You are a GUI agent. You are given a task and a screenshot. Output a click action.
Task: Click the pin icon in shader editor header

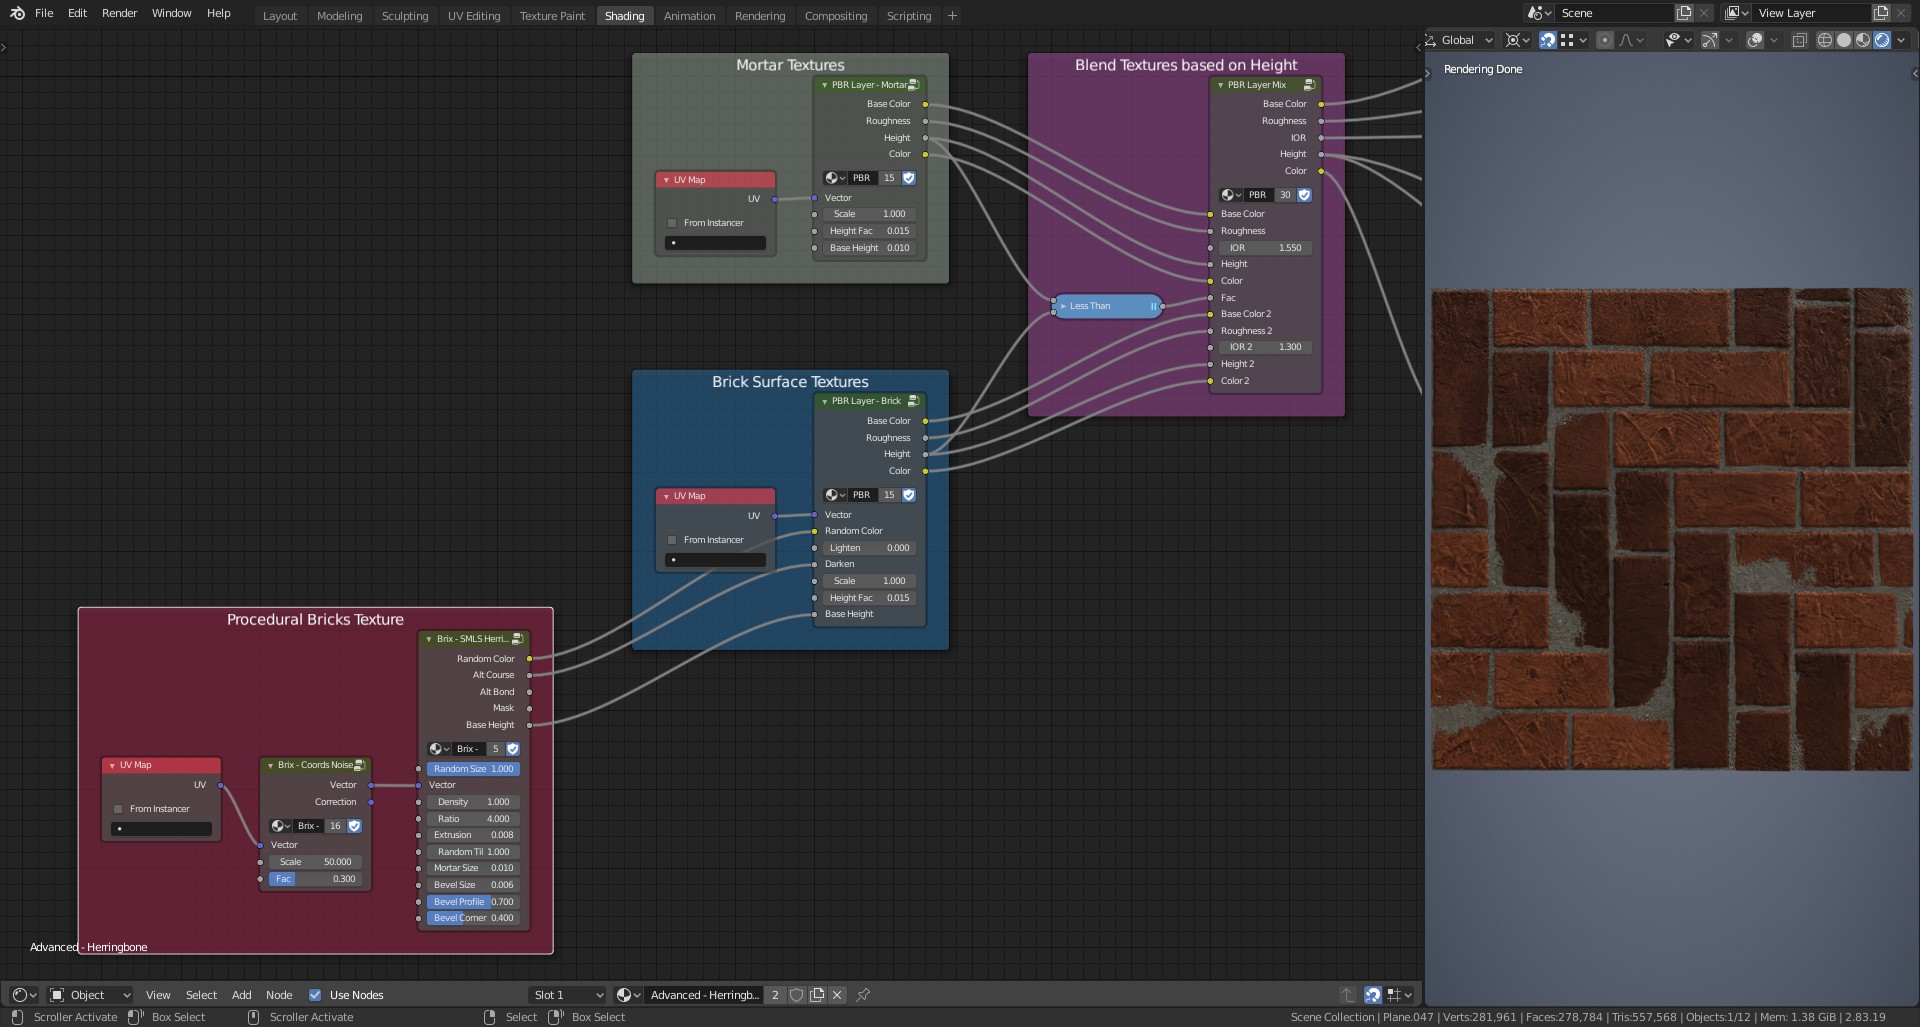862,995
